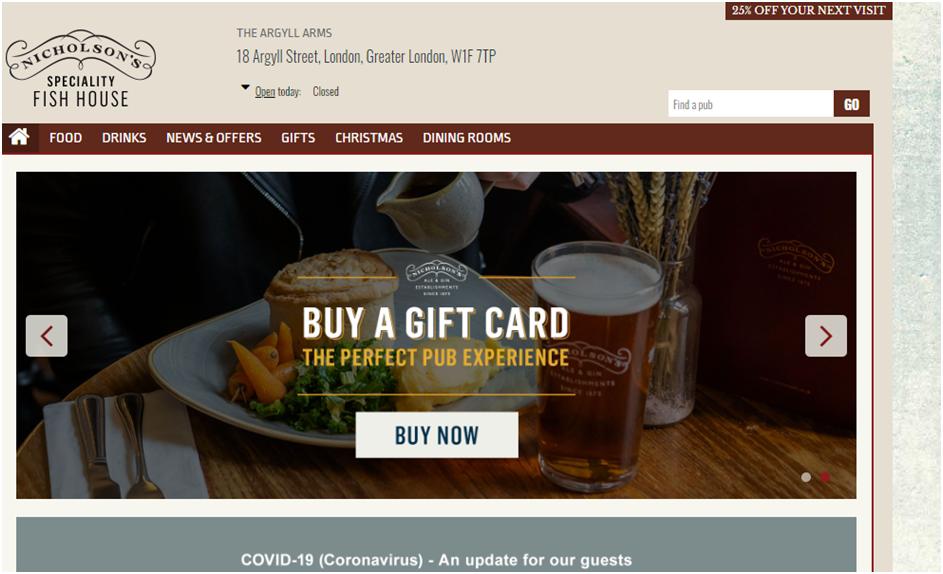
Task: Expand opening hours with the triangle arrow
Action: click(x=245, y=87)
